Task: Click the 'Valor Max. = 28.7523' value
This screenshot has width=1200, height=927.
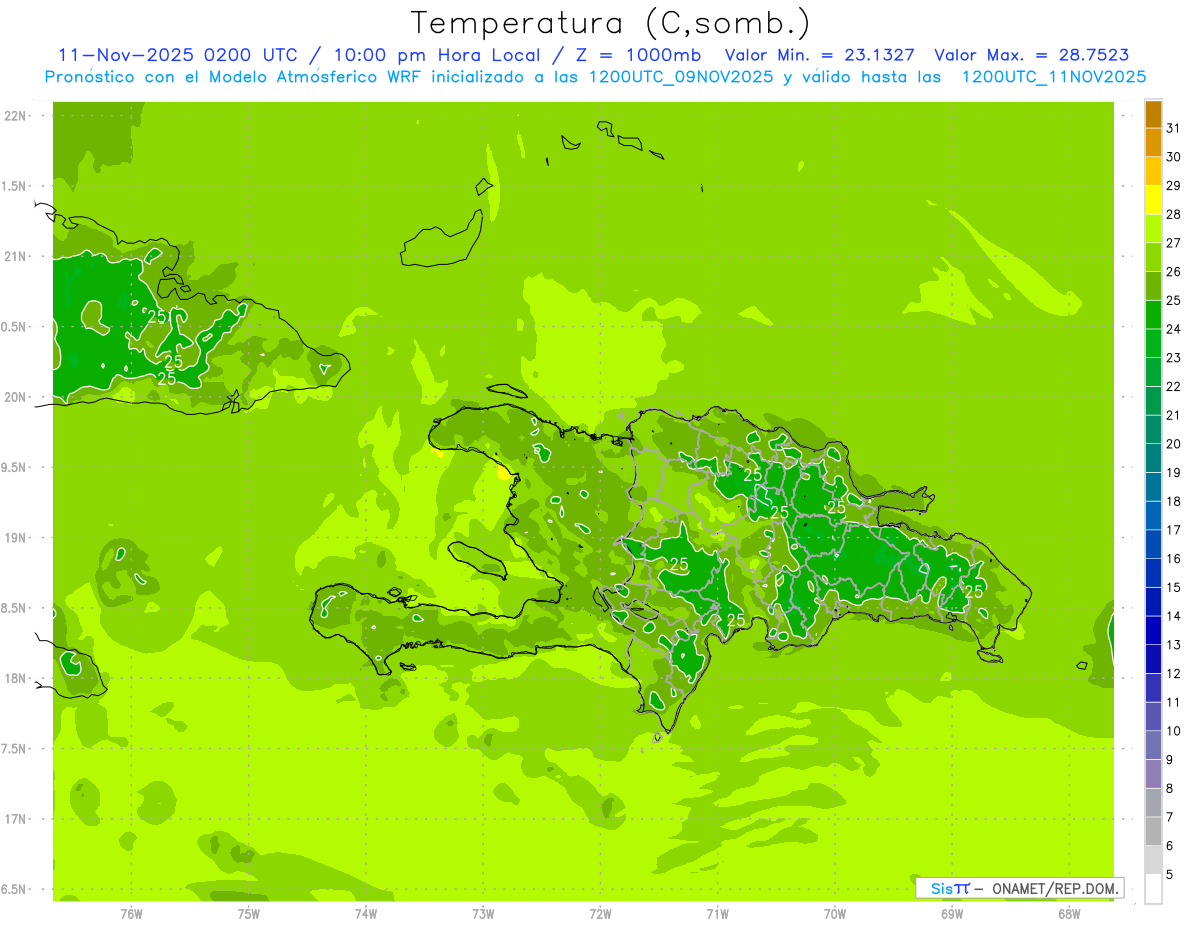Action: coord(1032,55)
